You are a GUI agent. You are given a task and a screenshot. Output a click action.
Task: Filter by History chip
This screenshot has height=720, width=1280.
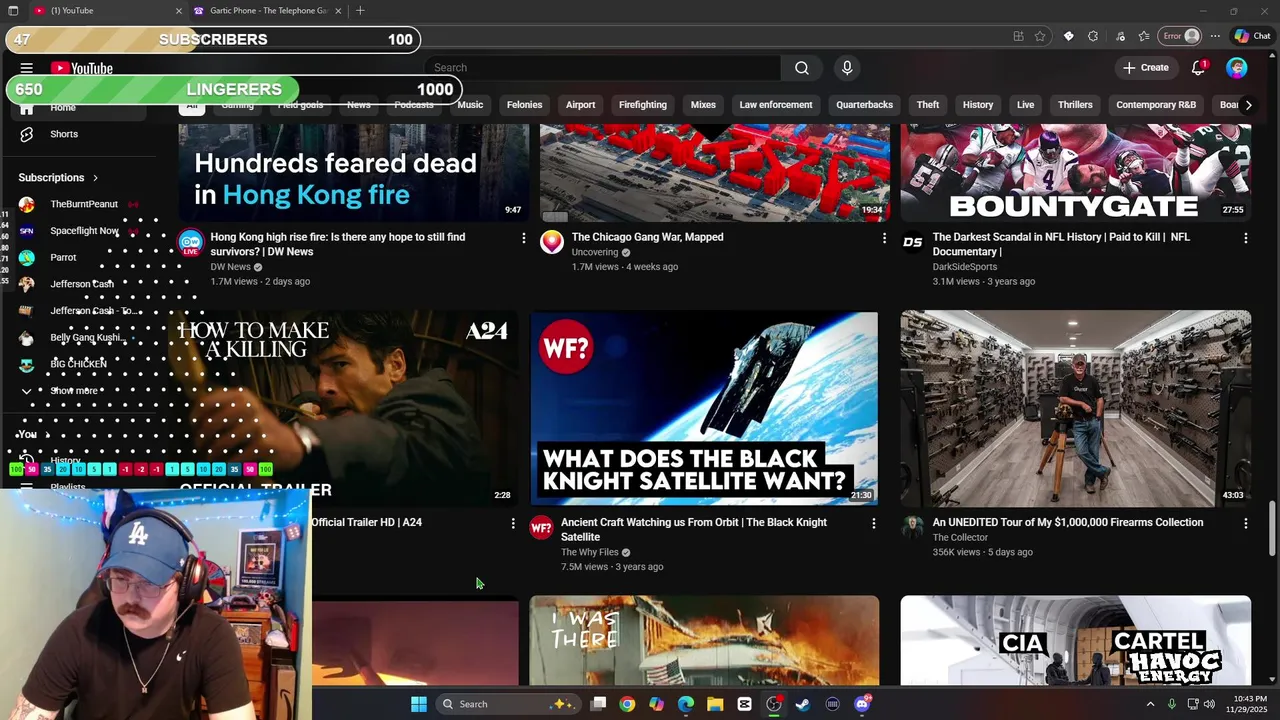click(978, 105)
